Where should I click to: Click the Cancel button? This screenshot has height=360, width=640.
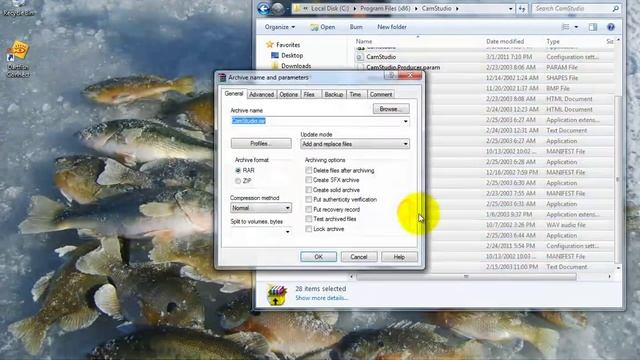coord(359,257)
